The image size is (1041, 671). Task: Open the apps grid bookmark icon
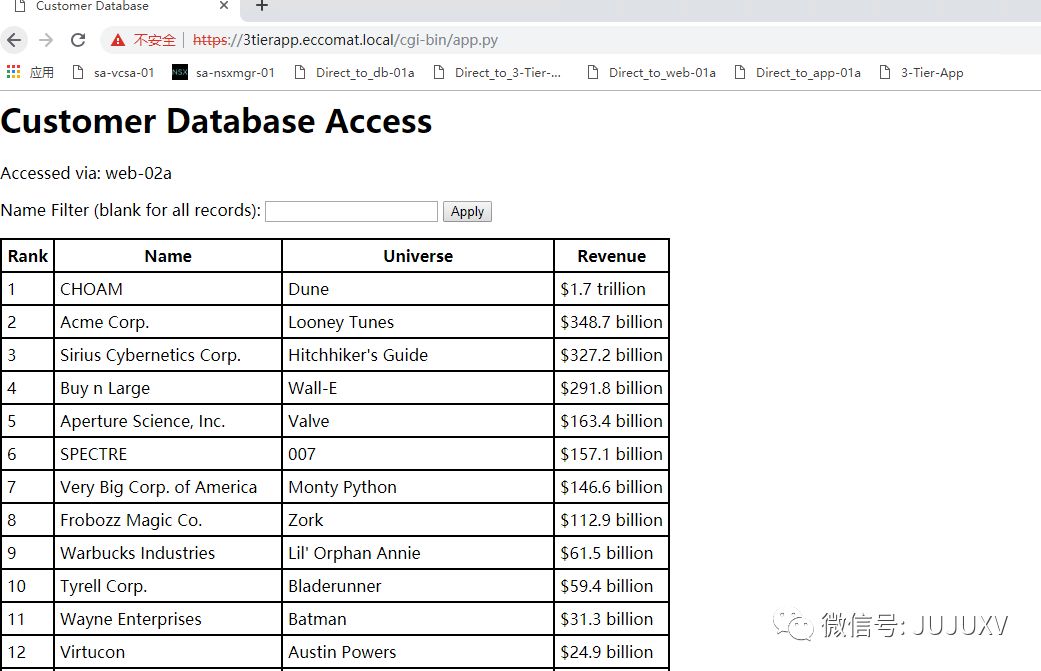pos(13,72)
